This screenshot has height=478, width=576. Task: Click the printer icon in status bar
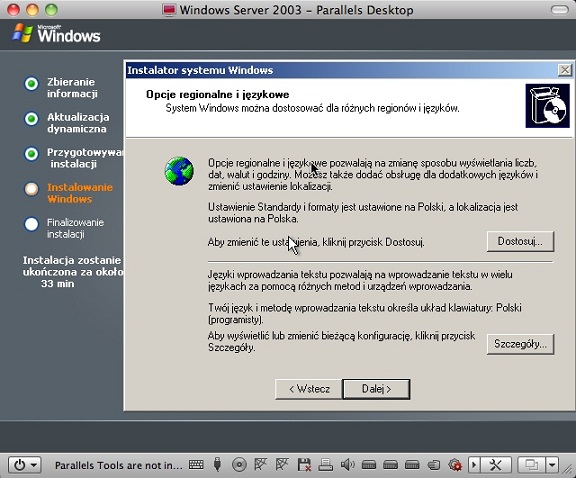(x=325, y=465)
